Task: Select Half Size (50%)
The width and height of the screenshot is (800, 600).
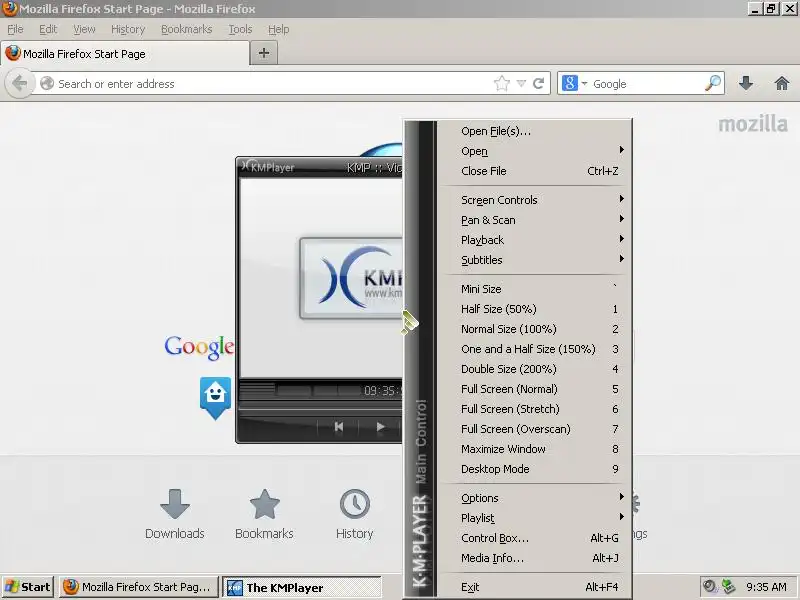Action: click(x=536, y=309)
